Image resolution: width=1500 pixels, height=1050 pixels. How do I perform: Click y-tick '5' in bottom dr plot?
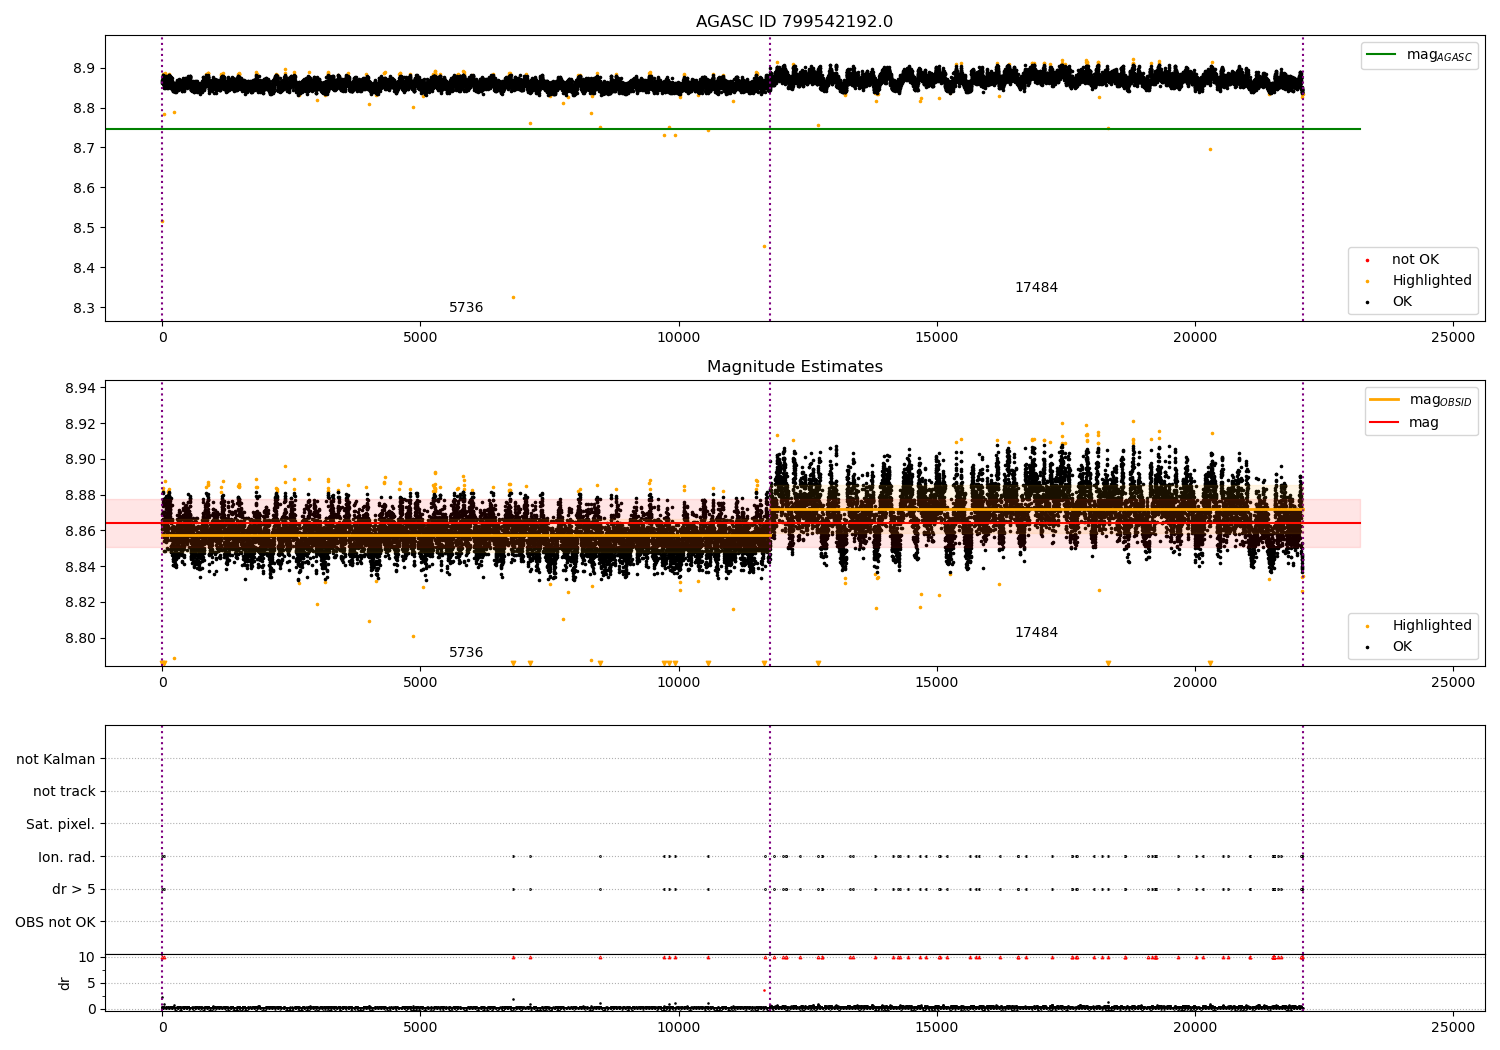pyautogui.click(x=91, y=983)
